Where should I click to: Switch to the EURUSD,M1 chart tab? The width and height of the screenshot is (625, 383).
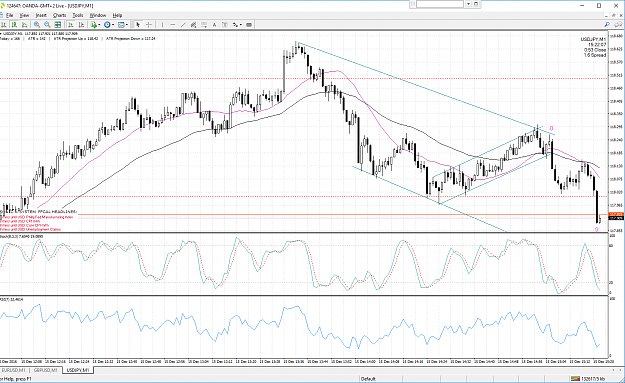[13, 370]
